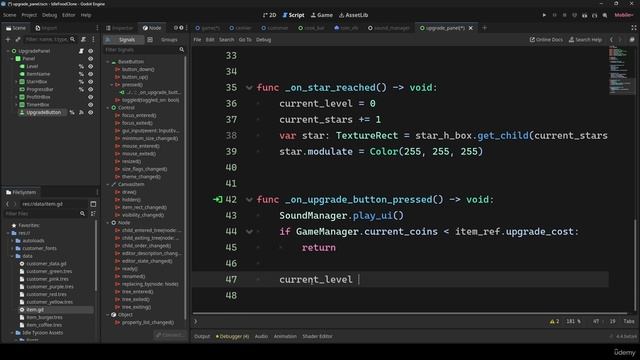
Task: Toggle visibility of ProgressBar node
Action: (x=91, y=89)
